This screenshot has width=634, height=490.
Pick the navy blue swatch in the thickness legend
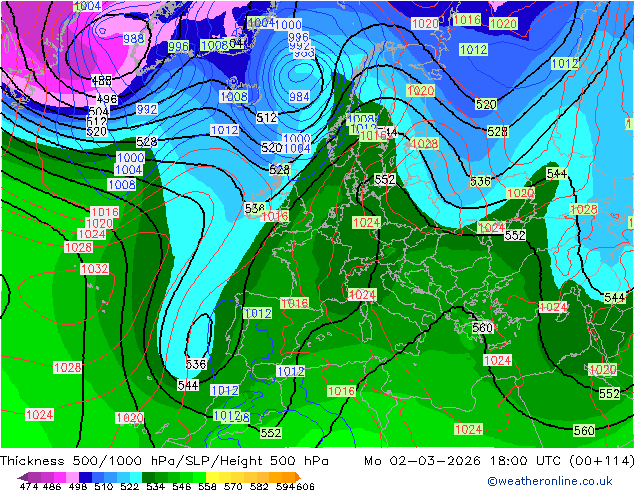click(85, 477)
